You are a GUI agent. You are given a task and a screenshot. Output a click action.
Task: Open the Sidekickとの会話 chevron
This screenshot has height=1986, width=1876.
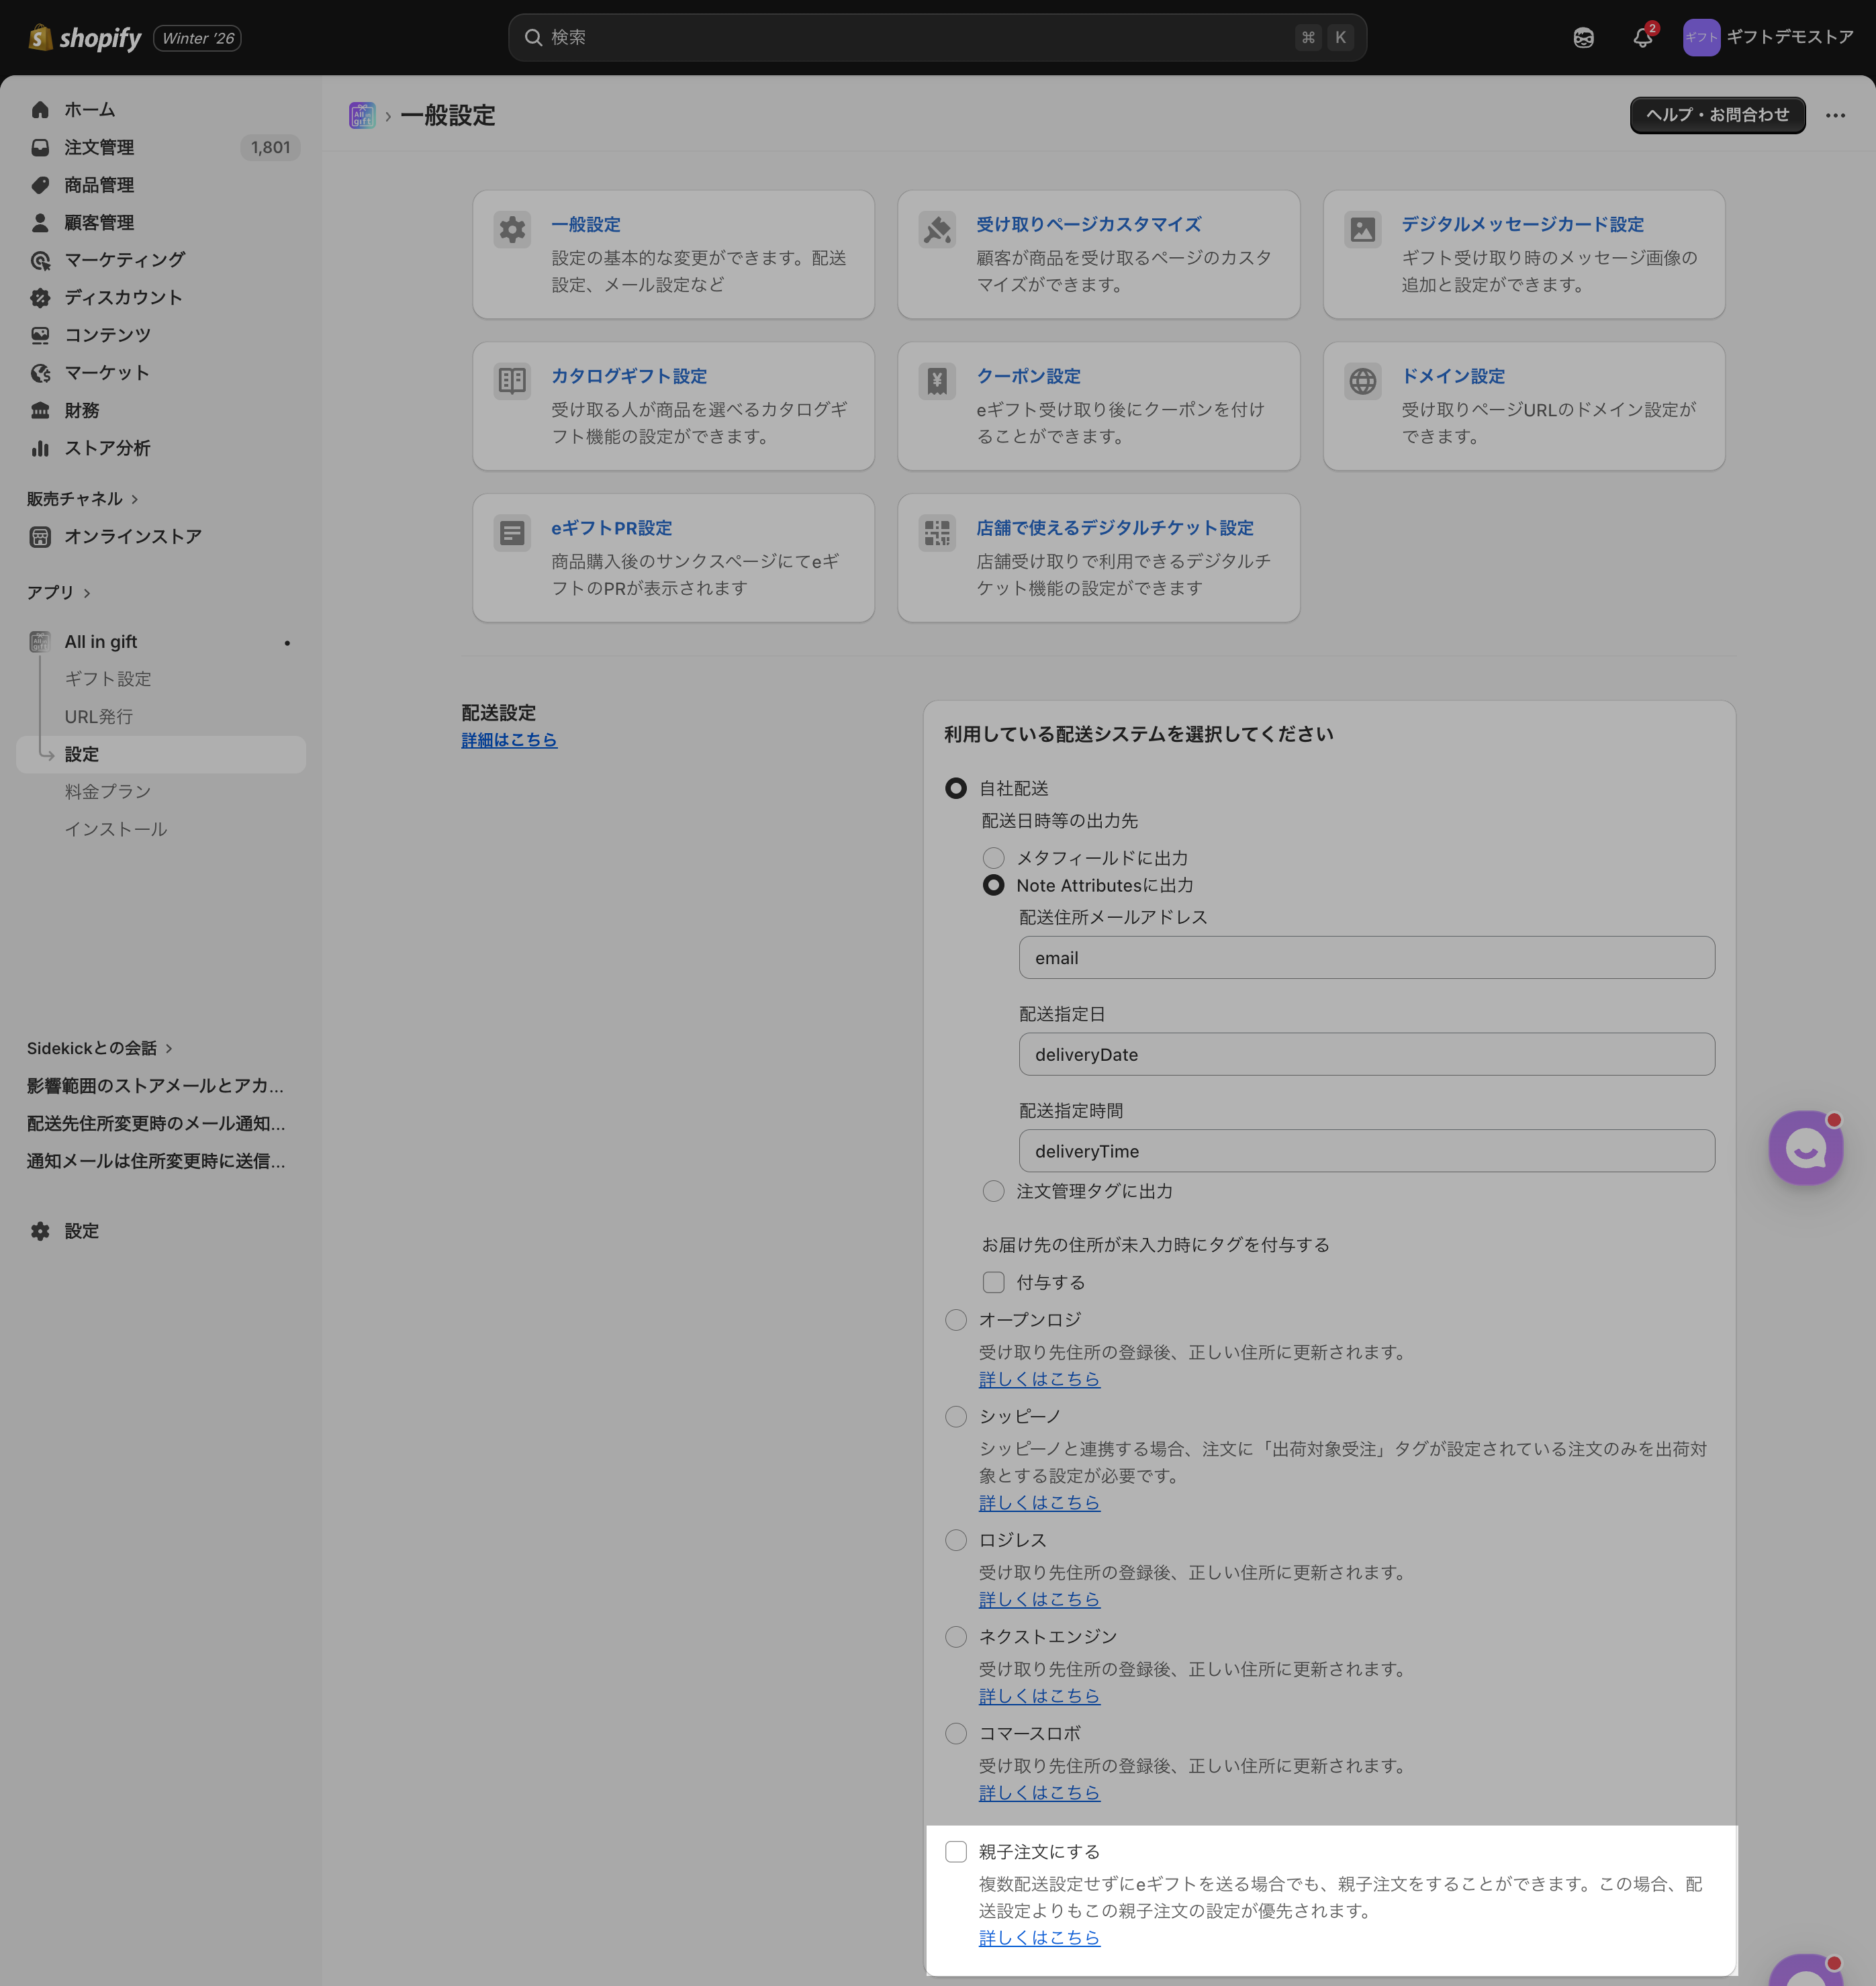169,1048
